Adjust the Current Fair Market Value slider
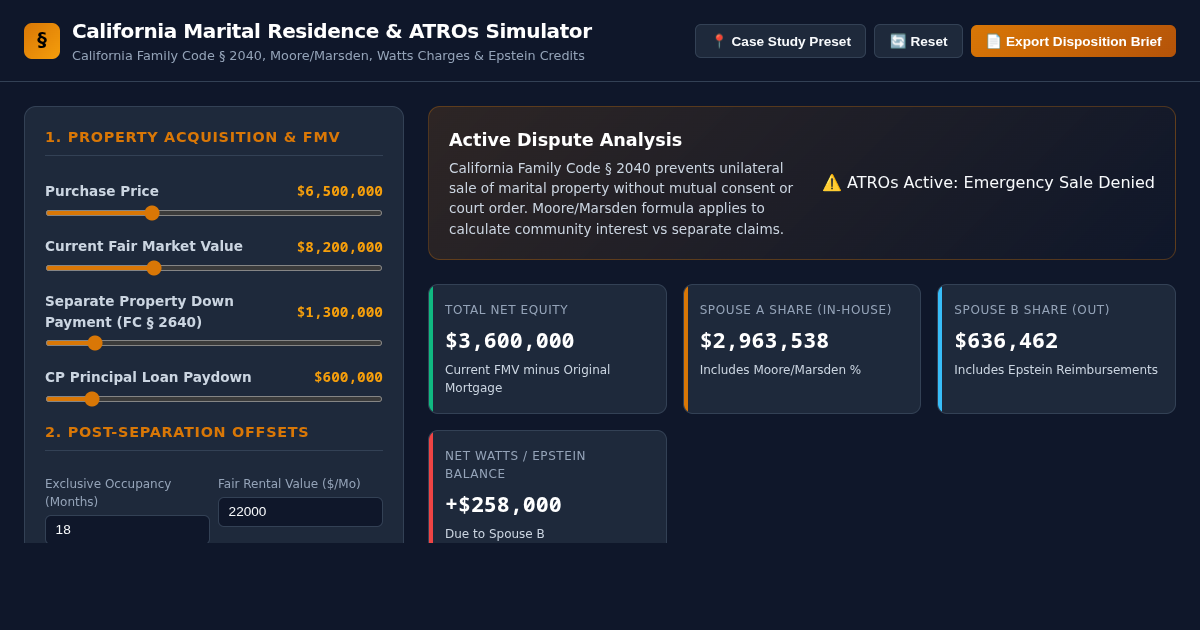The image size is (1200, 630). [214, 268]
